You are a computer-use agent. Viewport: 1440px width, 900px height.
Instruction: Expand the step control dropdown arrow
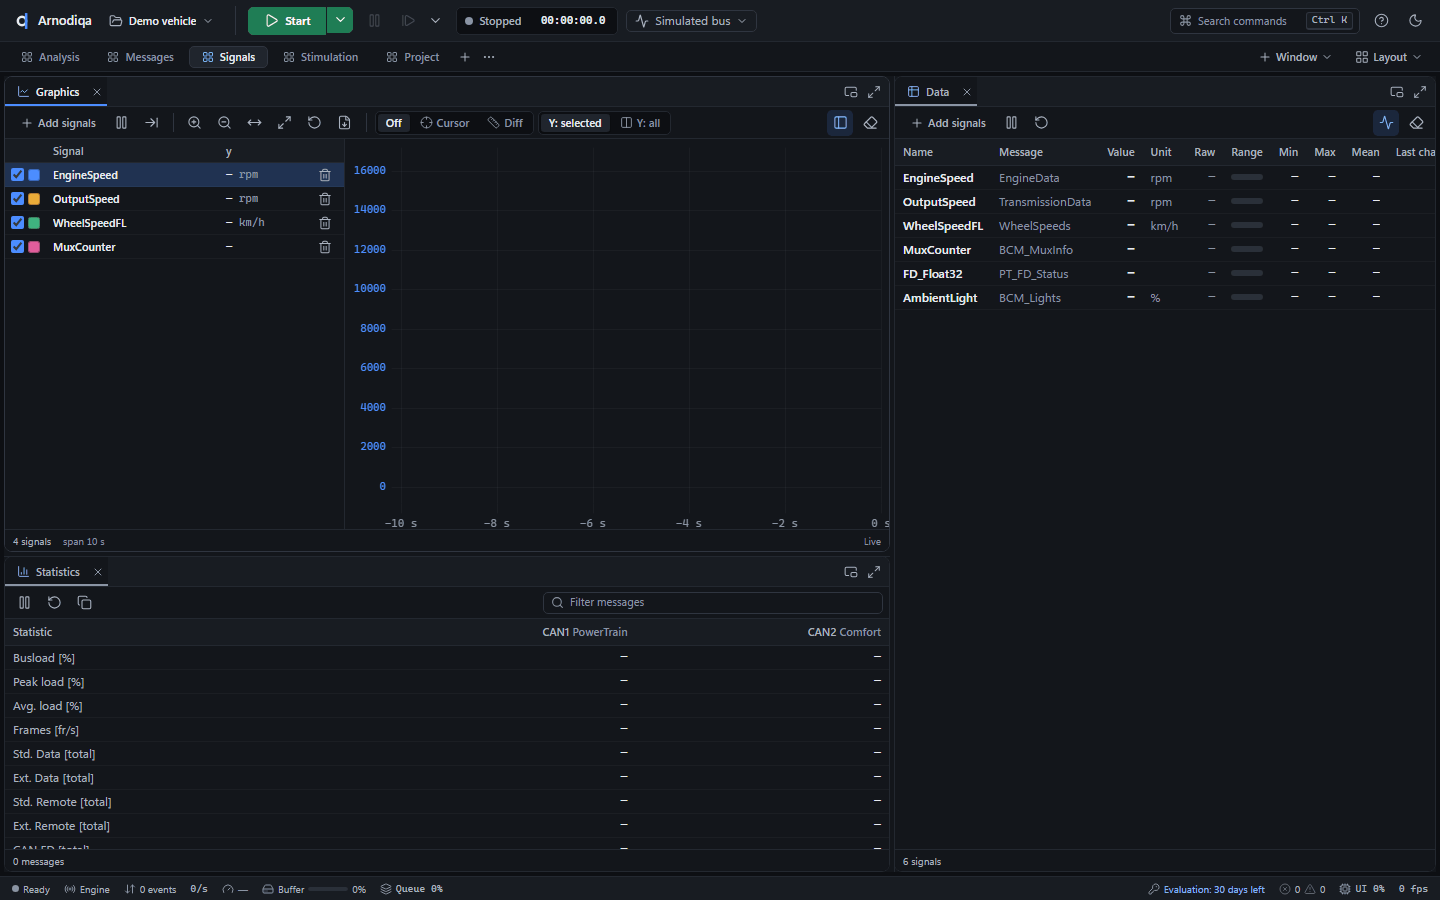click(435, 21)
